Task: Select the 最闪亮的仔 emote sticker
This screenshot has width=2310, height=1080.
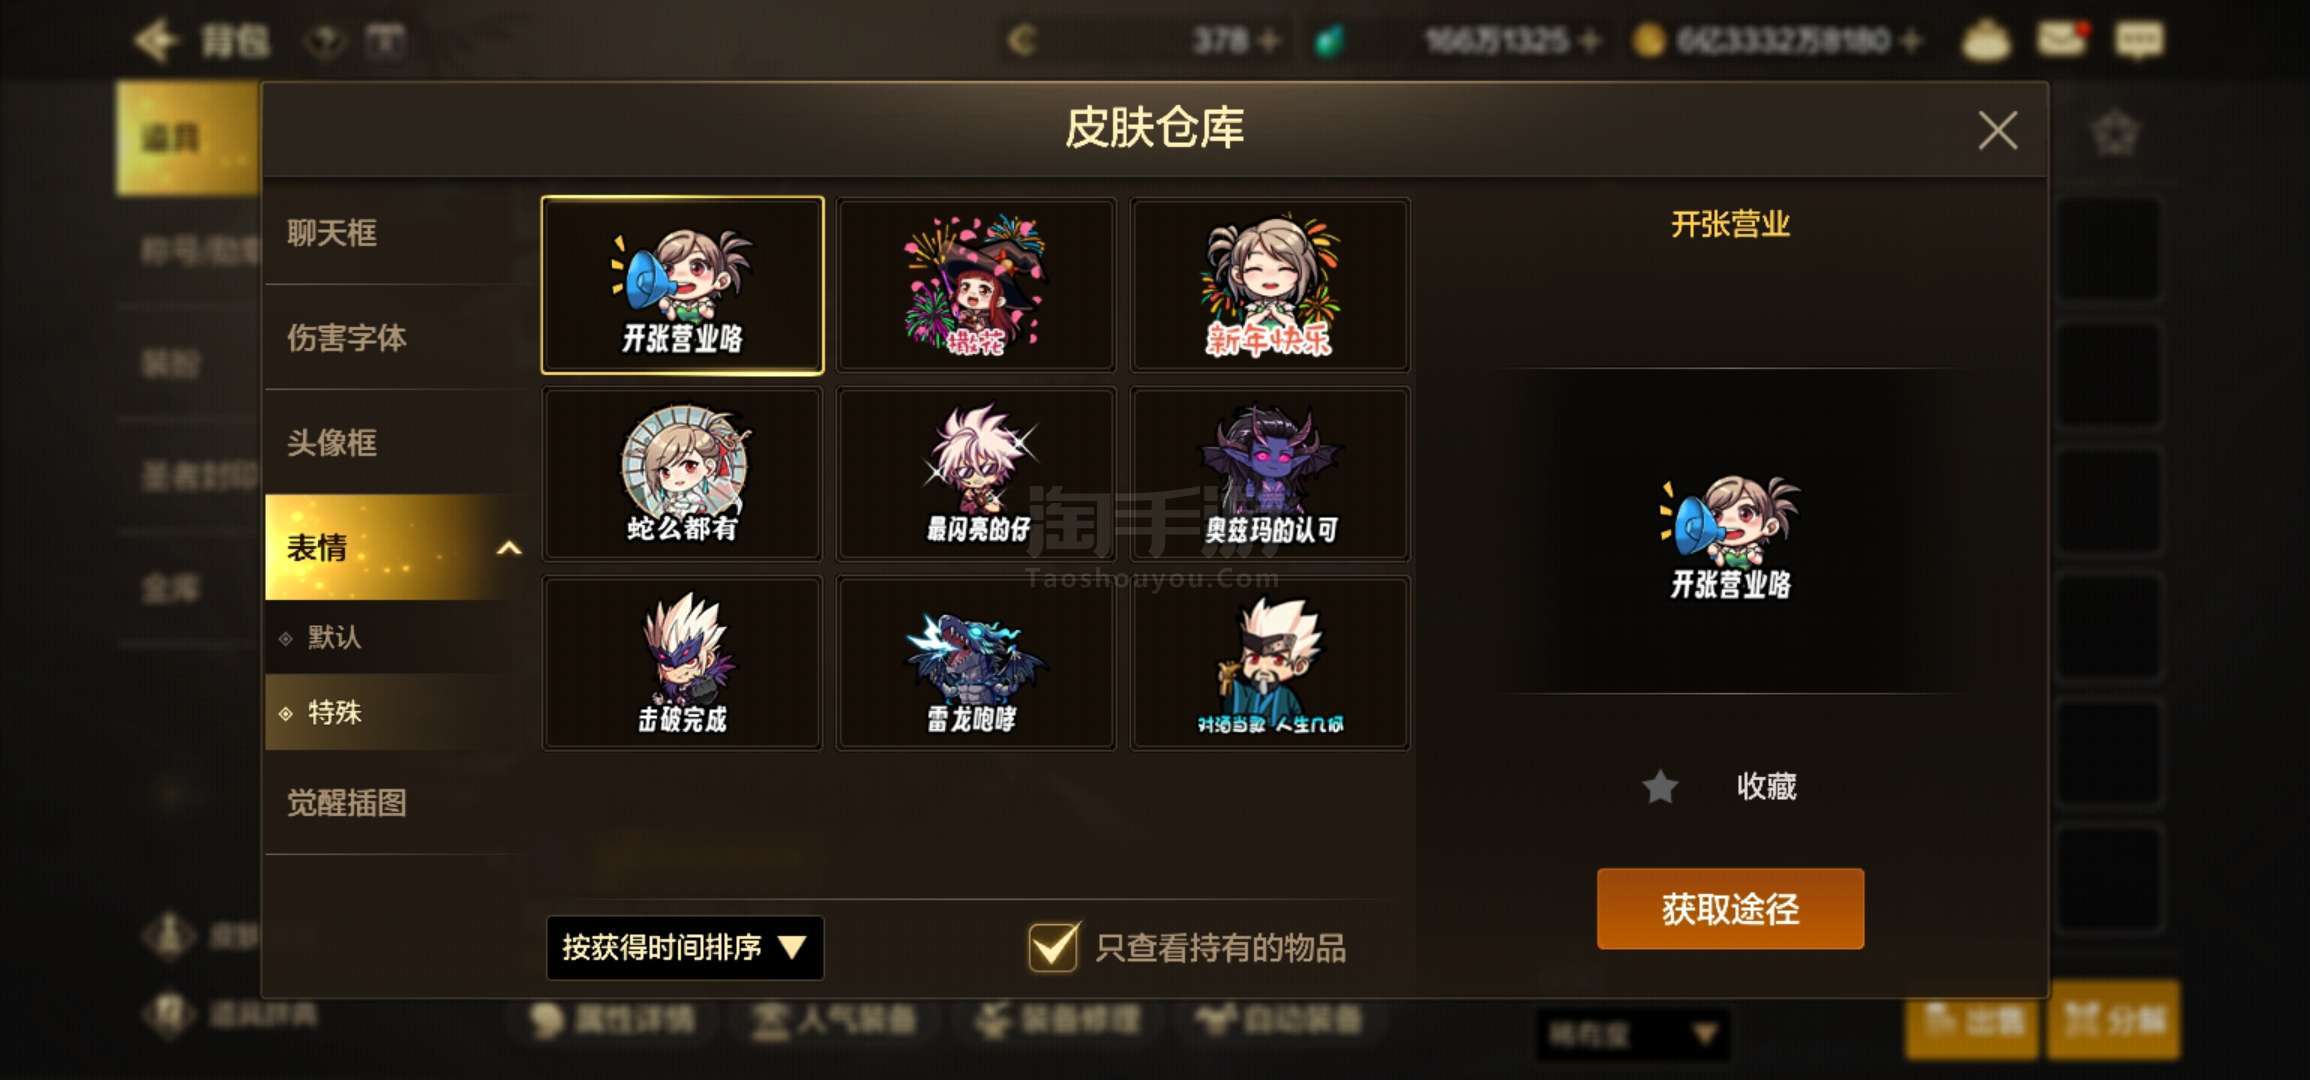Action: 976,474
